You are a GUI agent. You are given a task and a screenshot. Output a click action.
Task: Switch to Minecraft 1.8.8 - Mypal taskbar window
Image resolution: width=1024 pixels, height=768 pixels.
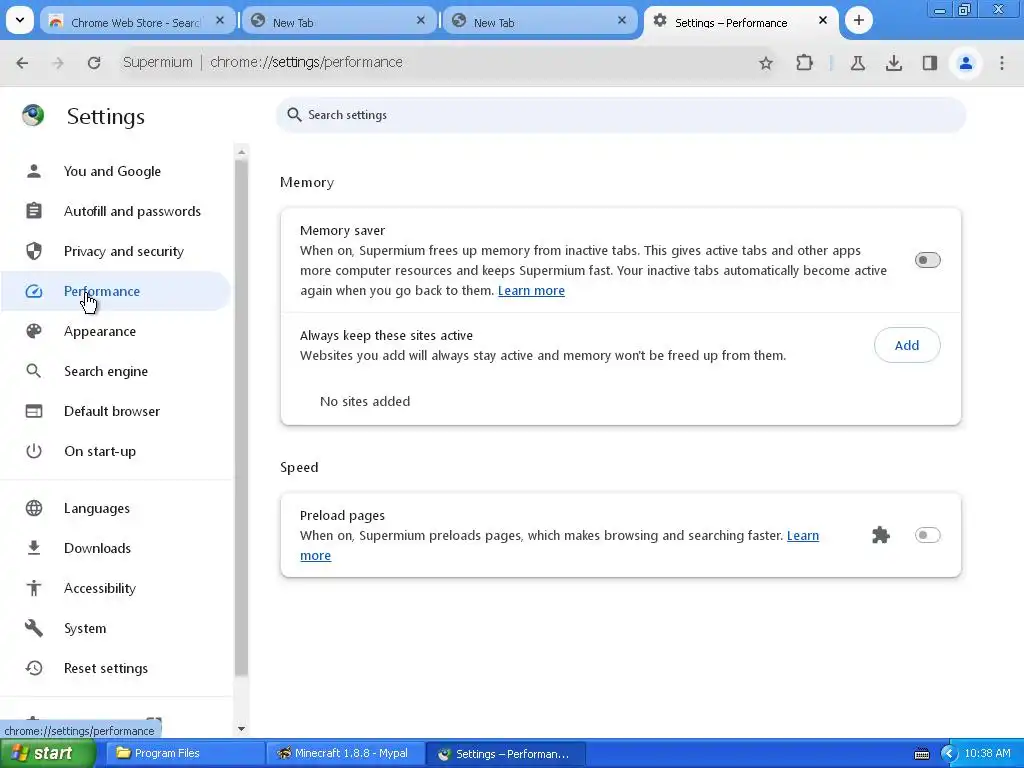(x=345, y=754)
